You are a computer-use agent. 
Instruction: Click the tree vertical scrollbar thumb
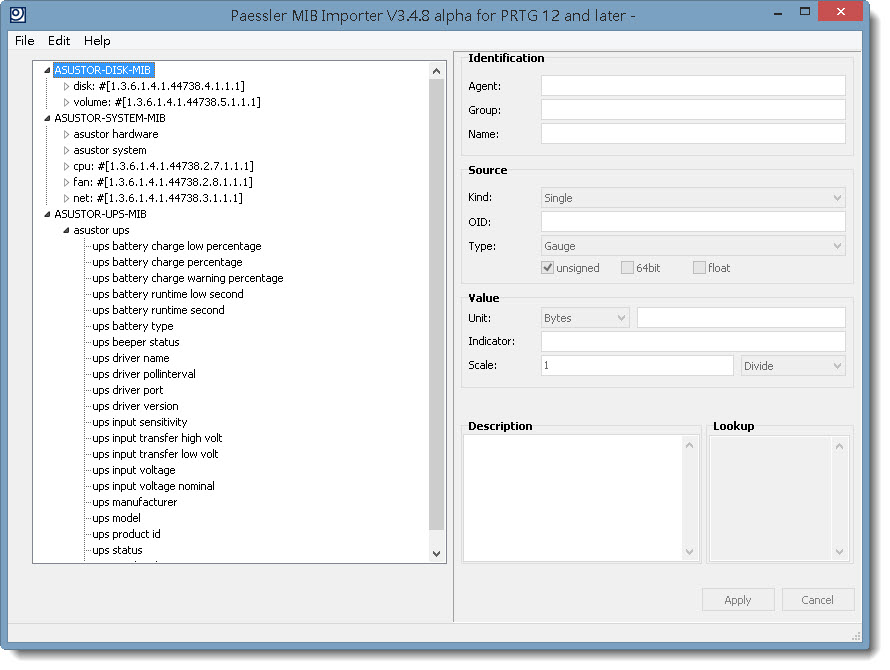coord(436,304)
